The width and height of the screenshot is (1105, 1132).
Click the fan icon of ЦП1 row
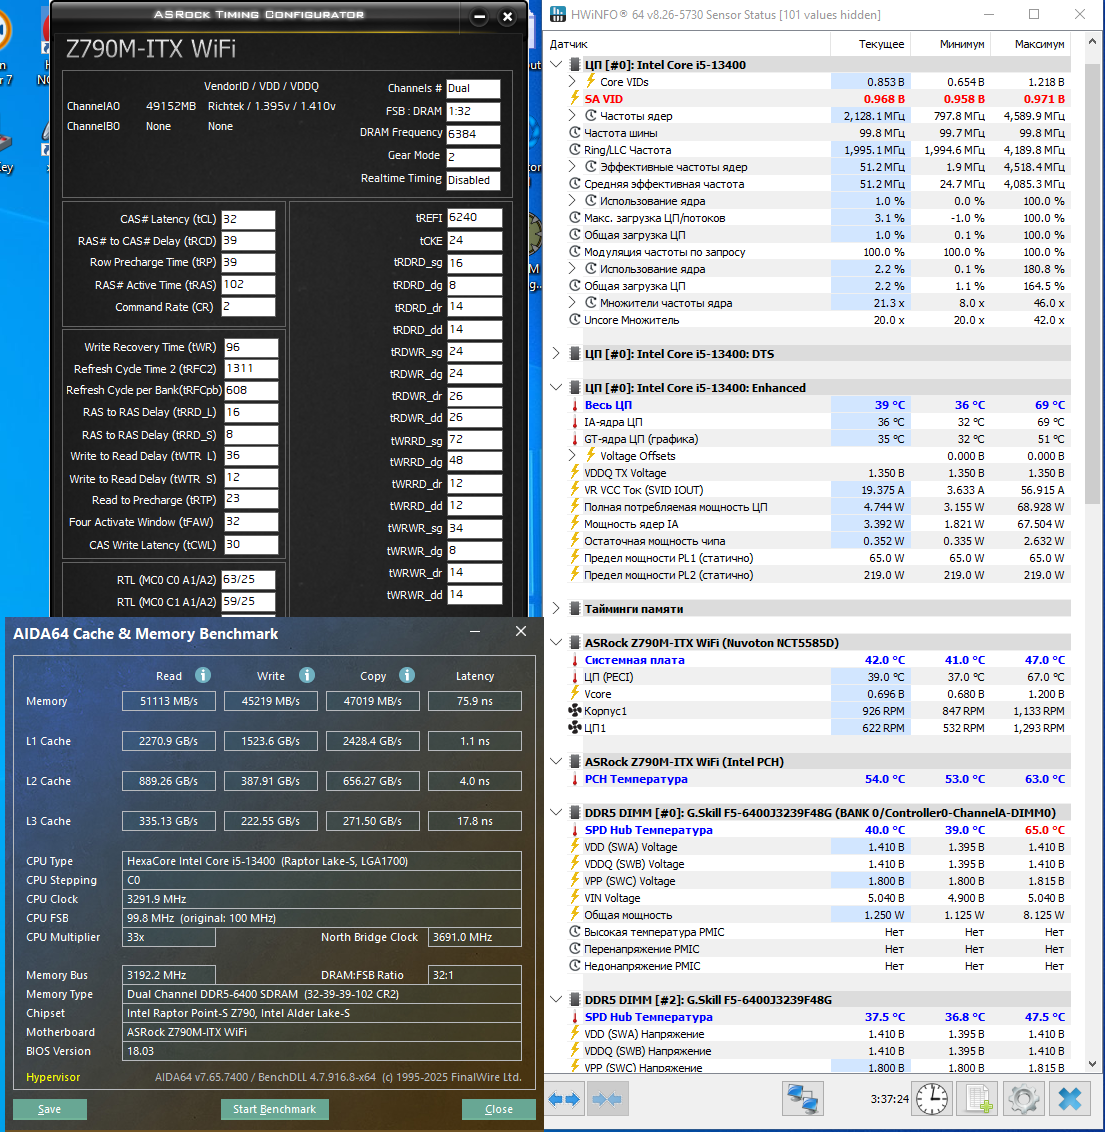(x=575, y=728)
